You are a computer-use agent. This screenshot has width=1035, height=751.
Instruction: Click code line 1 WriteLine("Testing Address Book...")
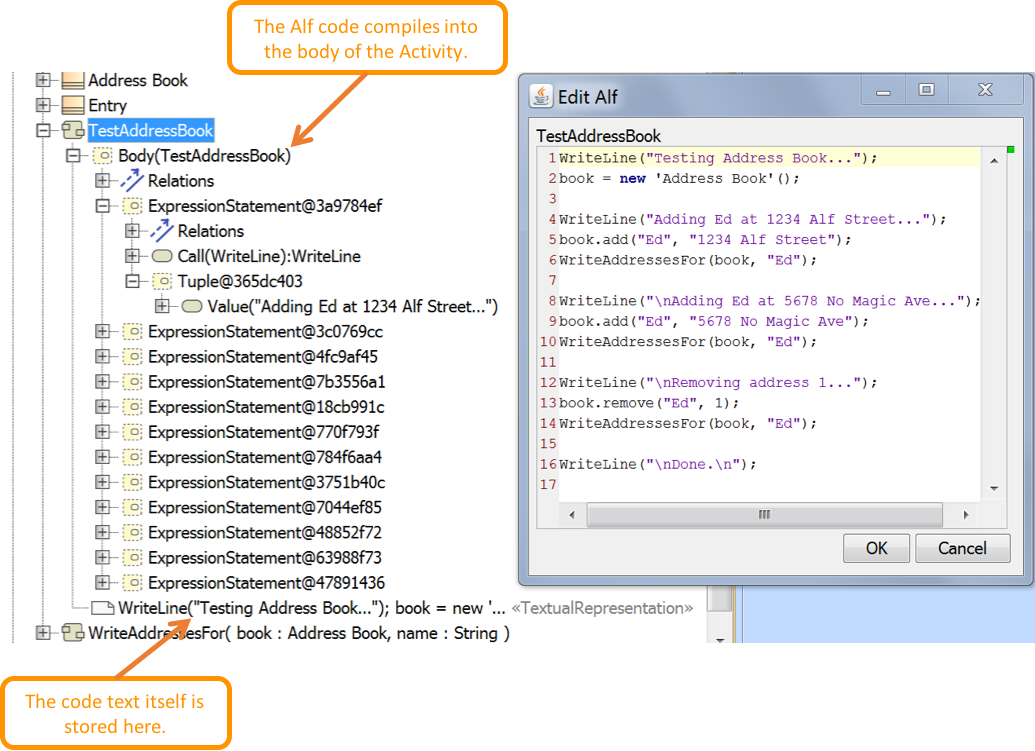718,158
